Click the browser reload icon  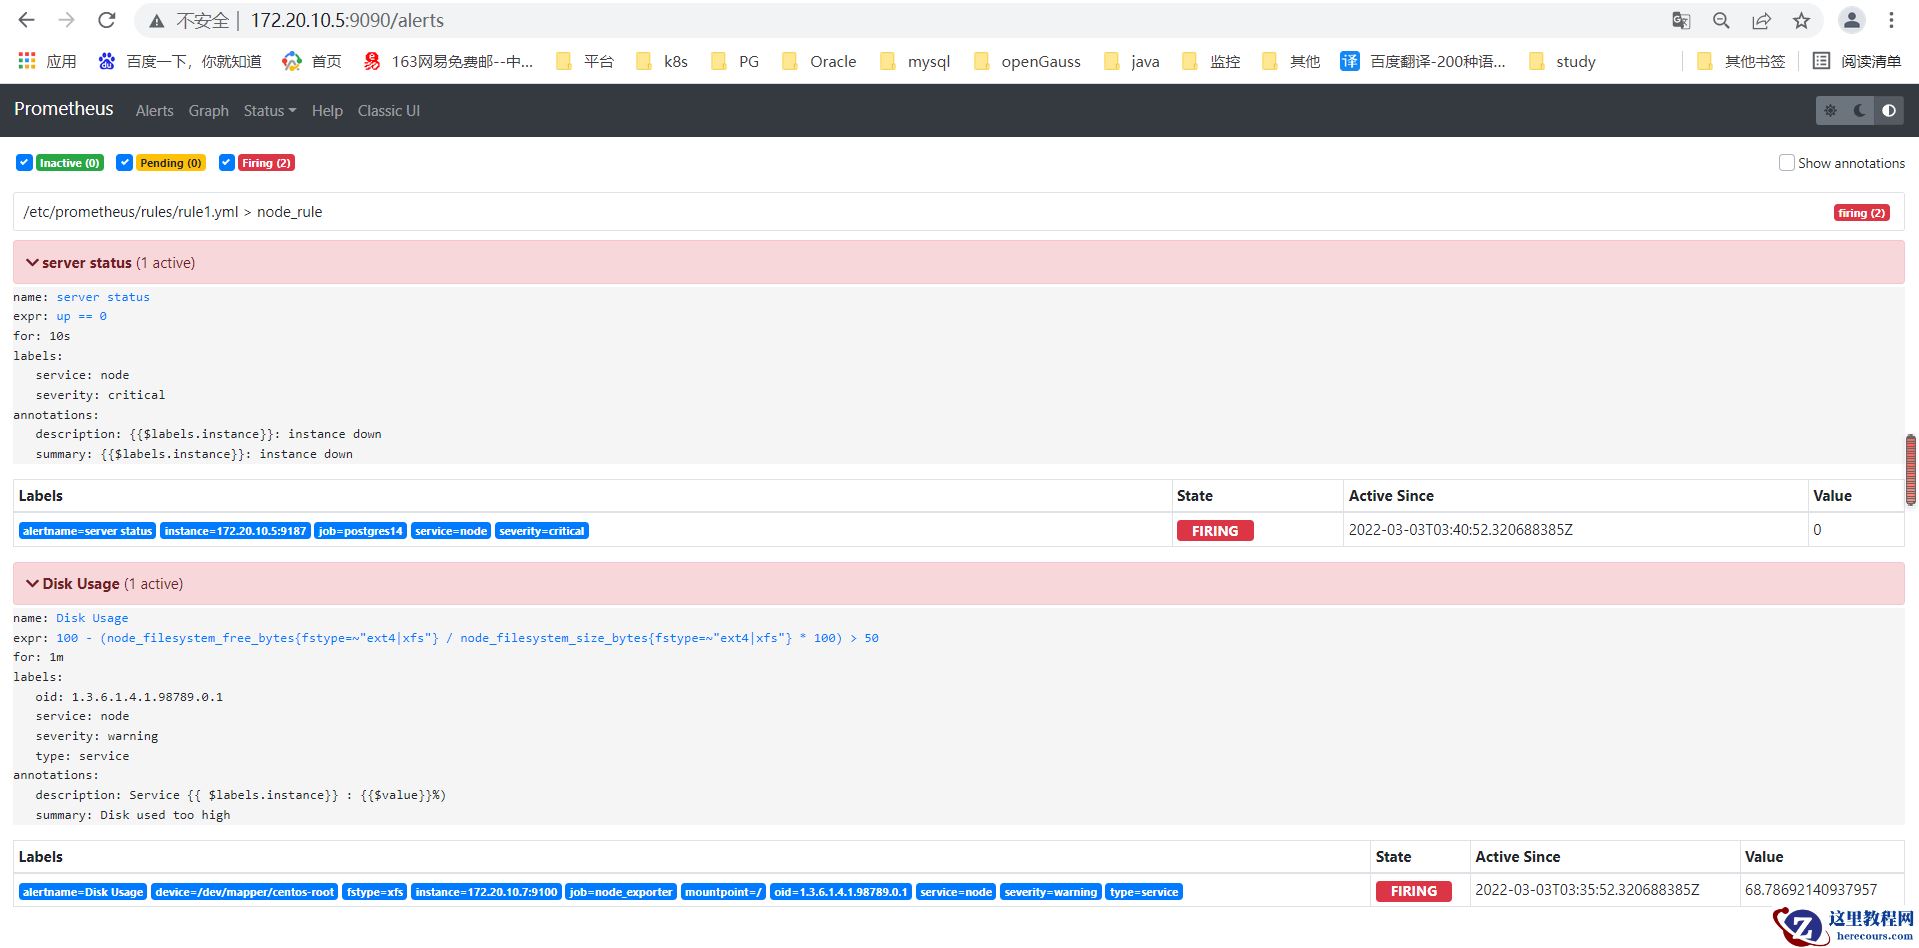[x=107, y=21]
